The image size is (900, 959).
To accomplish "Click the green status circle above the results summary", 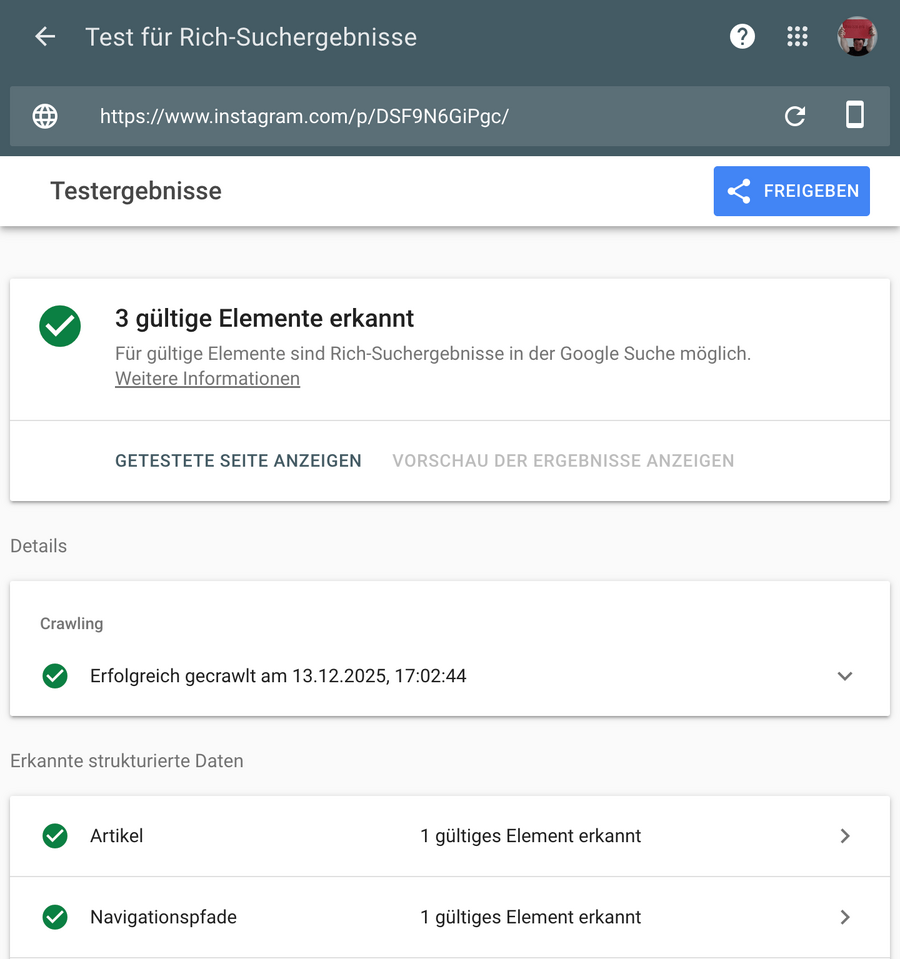I will (60, 326).
